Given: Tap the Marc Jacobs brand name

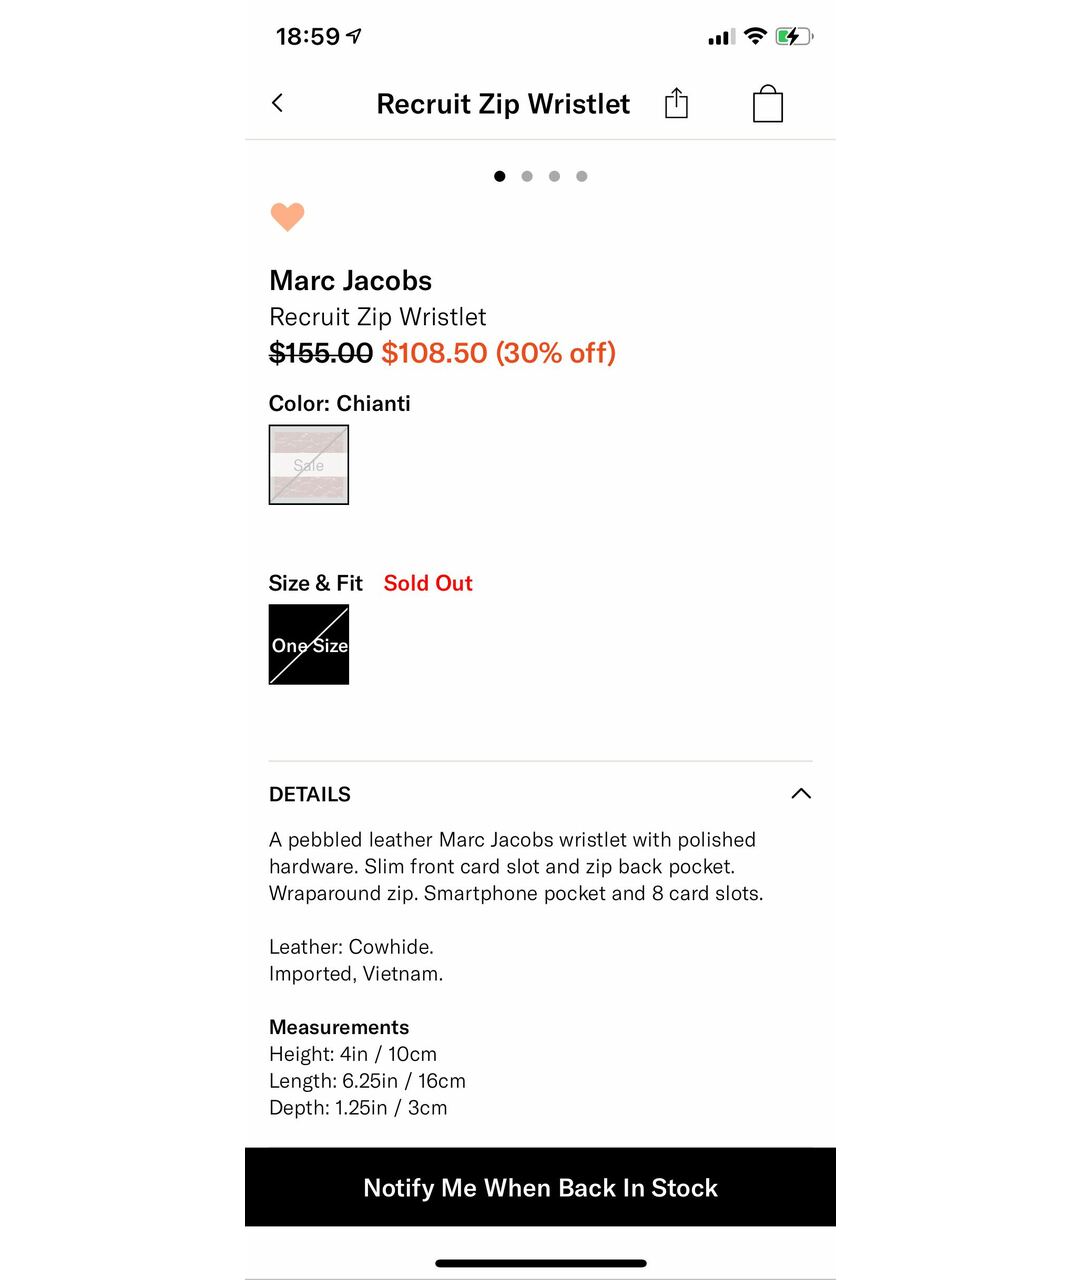Looking at the screenshot, I should click(350, 281).
